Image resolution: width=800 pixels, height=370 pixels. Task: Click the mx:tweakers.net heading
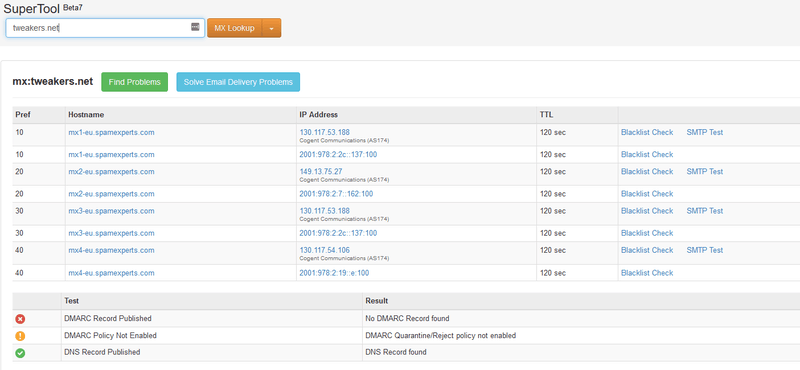click(53, 82)
